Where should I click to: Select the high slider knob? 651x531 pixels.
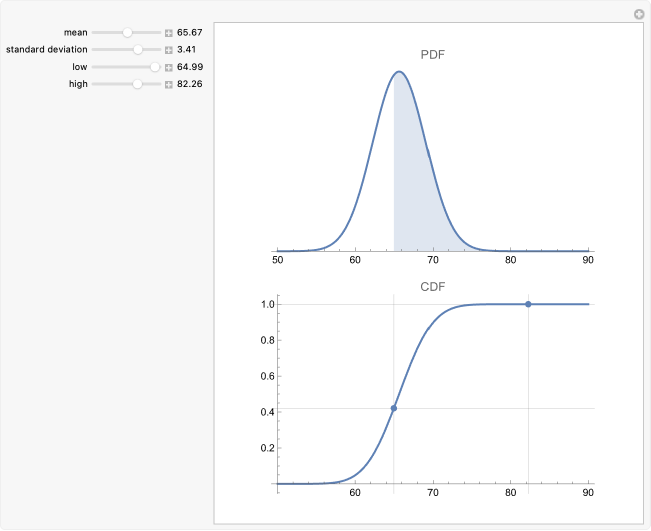pos(138,84)
